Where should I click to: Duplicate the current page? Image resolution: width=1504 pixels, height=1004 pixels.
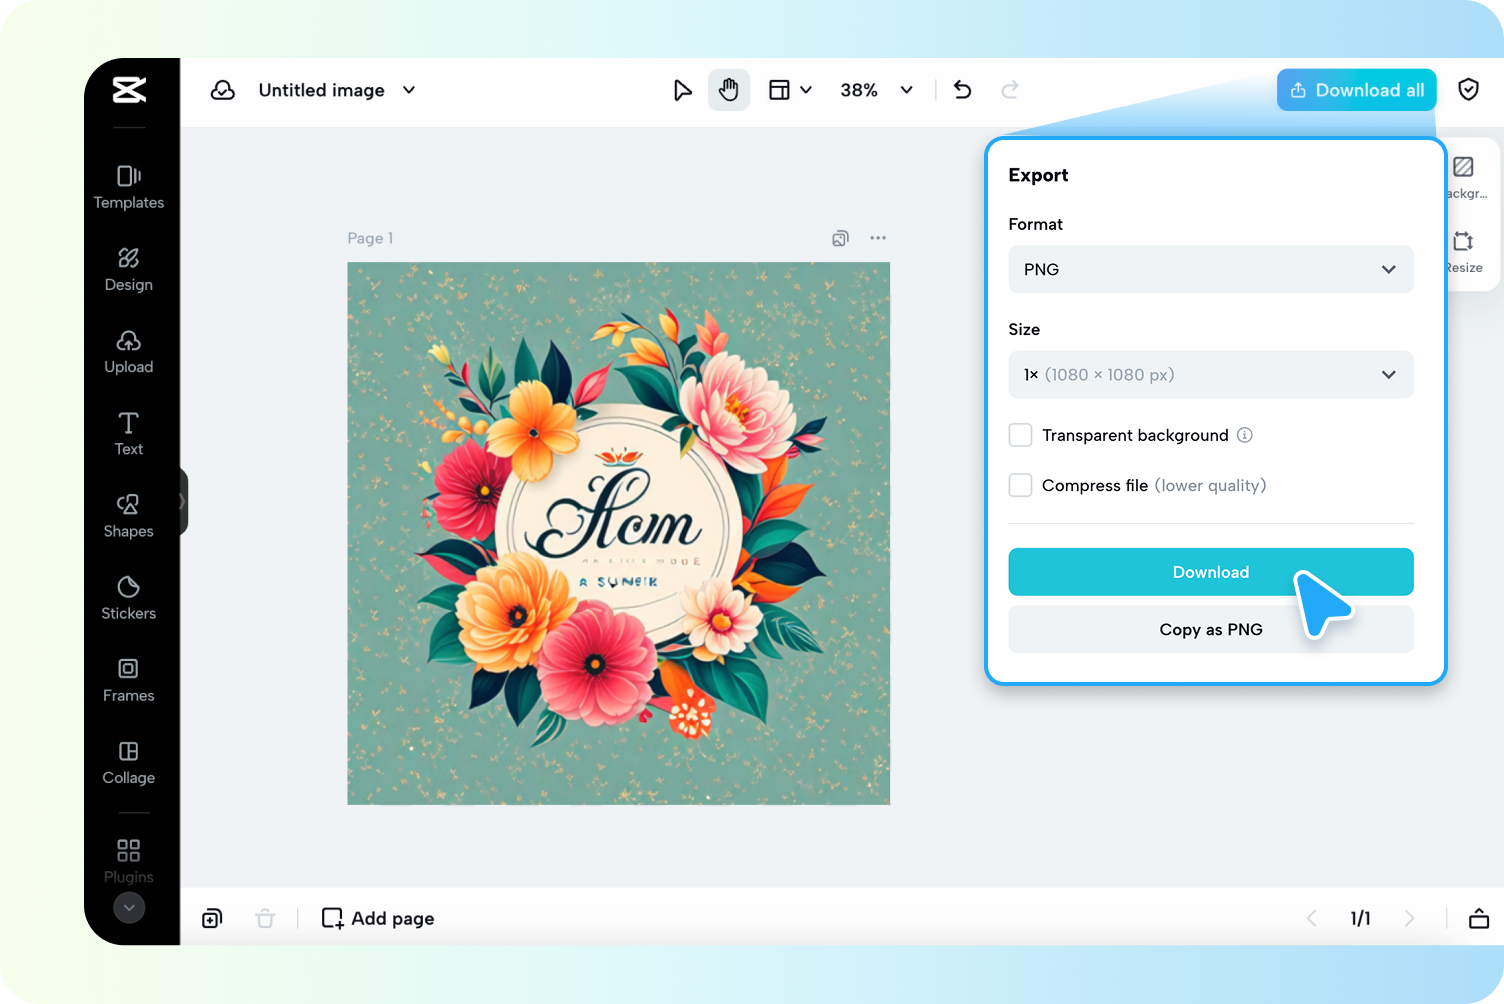(211, 918)
